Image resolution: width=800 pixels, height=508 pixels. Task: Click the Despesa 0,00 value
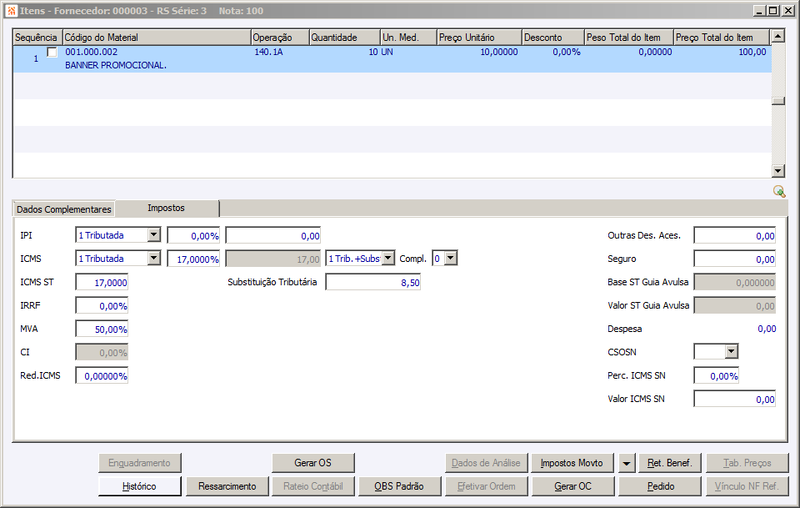(767, 329)
